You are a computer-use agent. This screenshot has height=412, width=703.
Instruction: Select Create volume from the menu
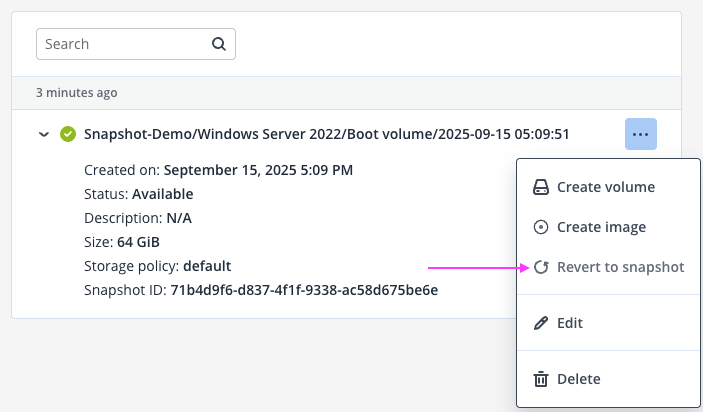coord(608,187)
